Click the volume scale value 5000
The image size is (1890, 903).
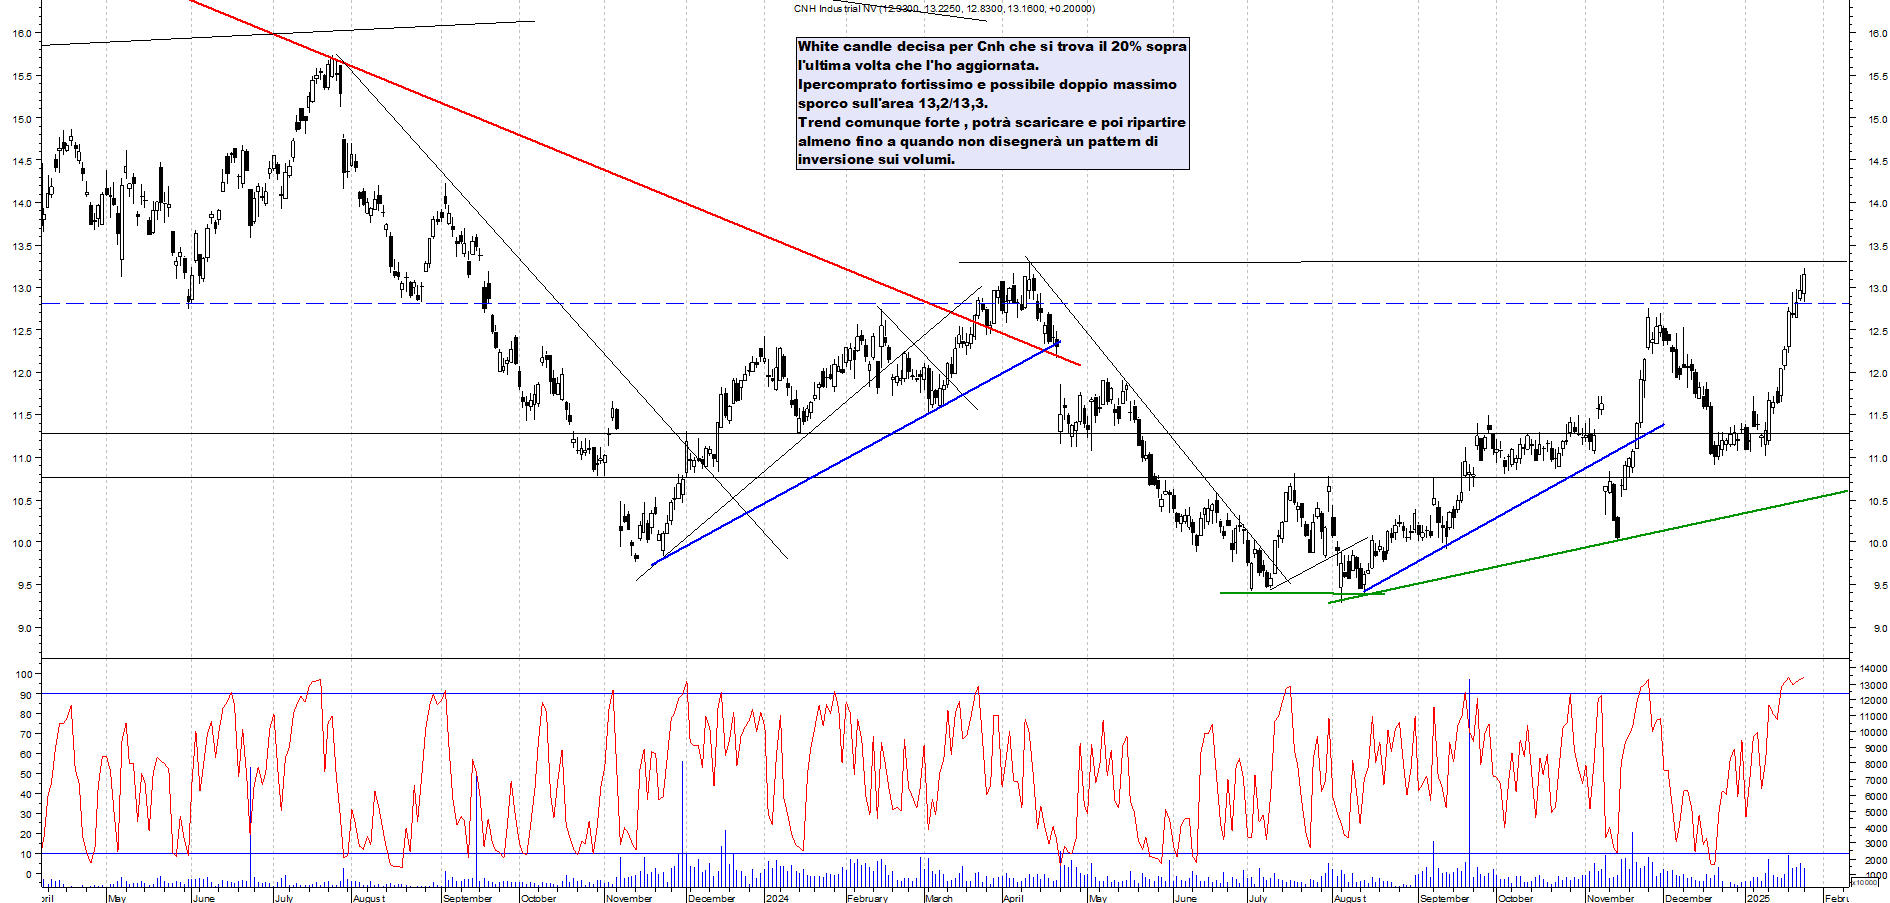1876,812
